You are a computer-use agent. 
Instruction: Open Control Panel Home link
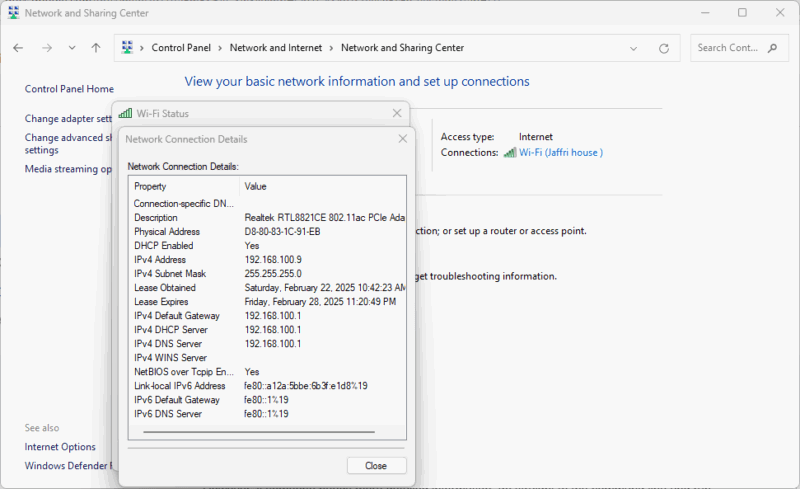[69, 89]
